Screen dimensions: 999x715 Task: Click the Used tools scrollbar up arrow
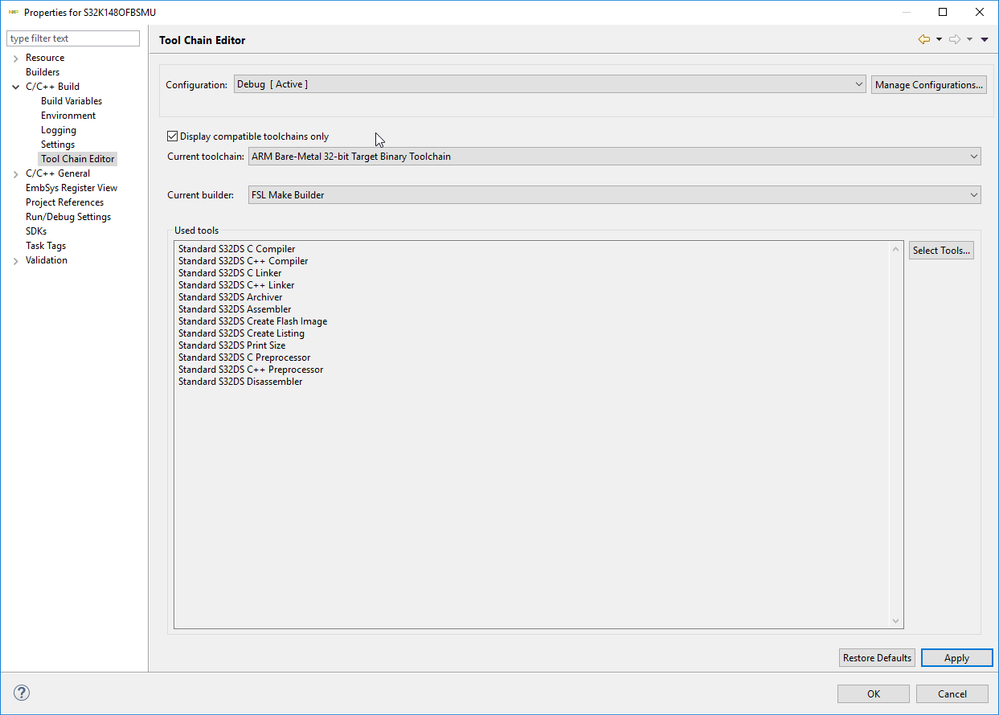896,249
